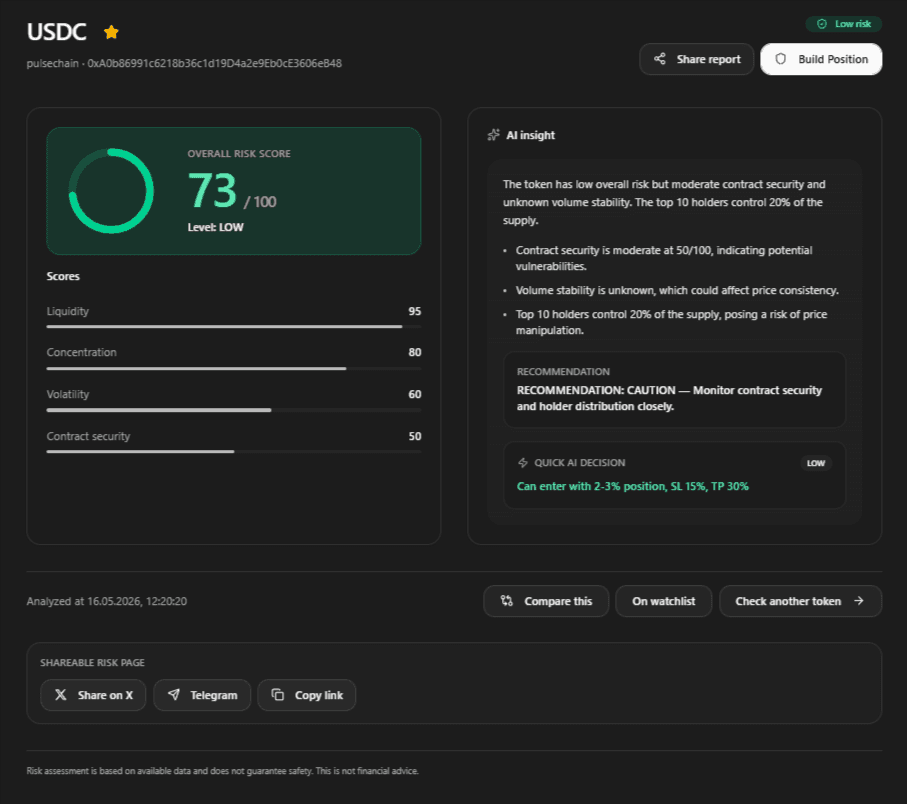Click the Compare this button
This screenshot has width=907, height=804.
(546, 601)
